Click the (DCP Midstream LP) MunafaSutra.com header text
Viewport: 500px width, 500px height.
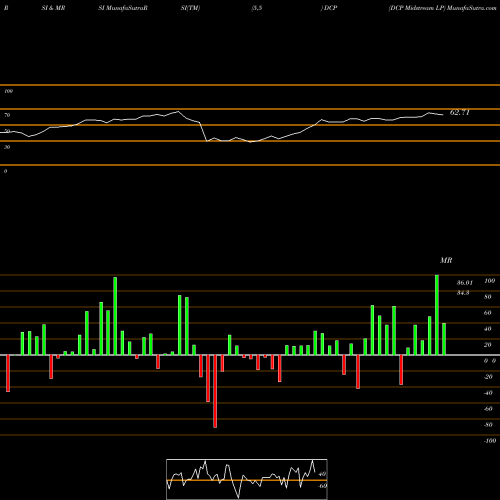(442, 8)
